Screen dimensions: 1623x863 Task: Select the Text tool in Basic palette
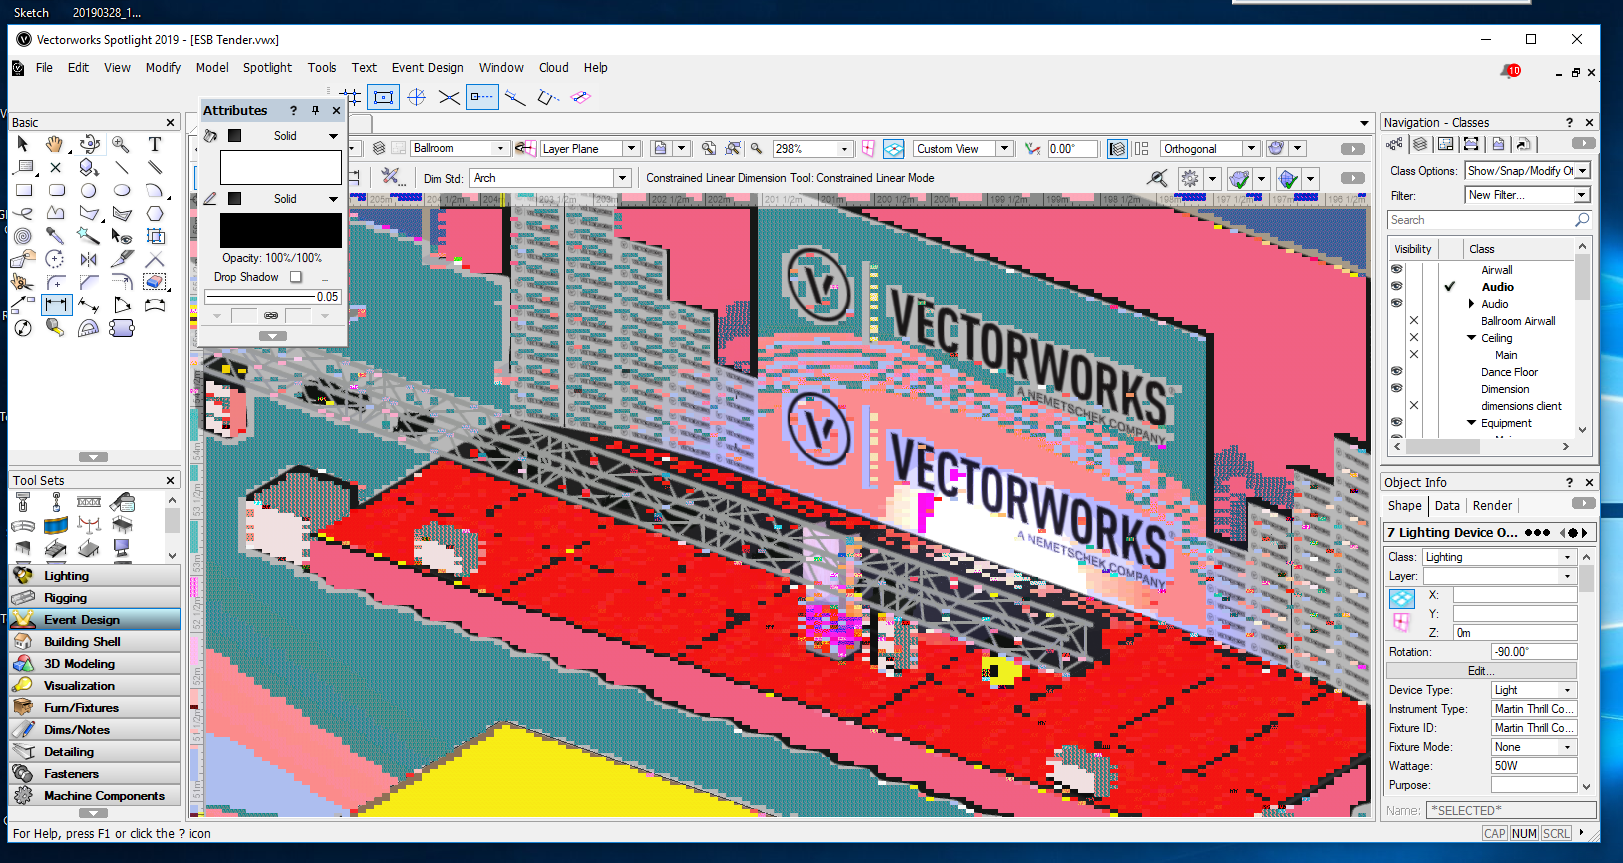155,144
